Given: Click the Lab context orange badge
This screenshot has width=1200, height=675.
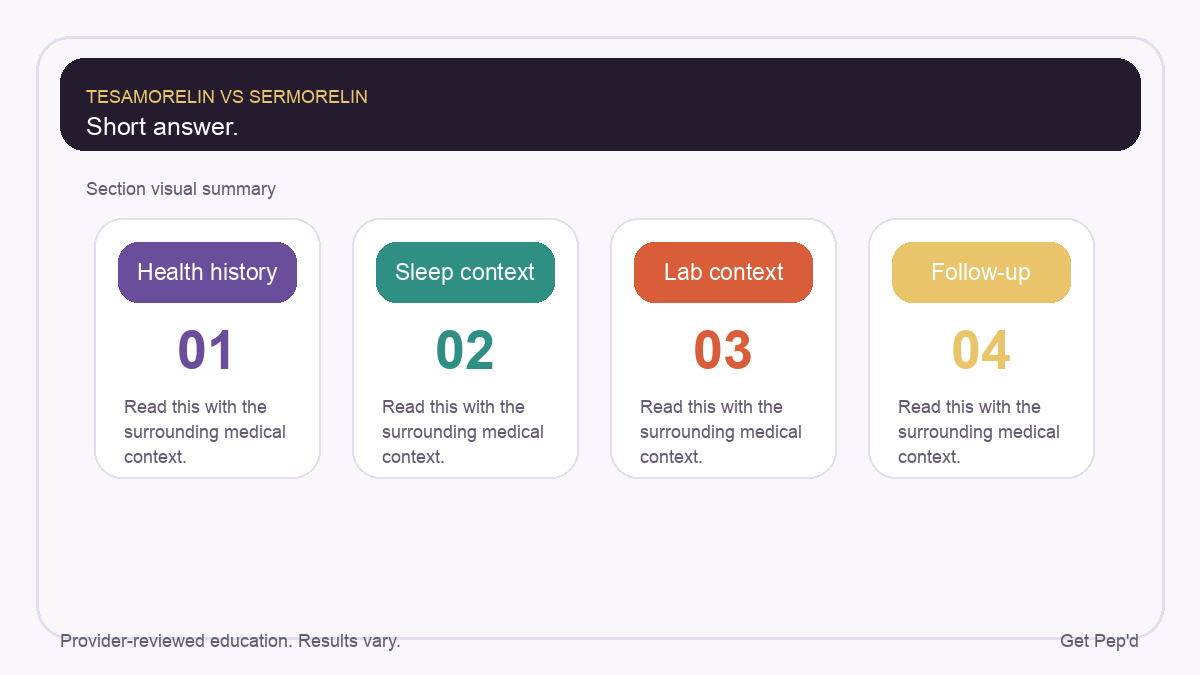Looking at the screenshot, I should 723,272.
